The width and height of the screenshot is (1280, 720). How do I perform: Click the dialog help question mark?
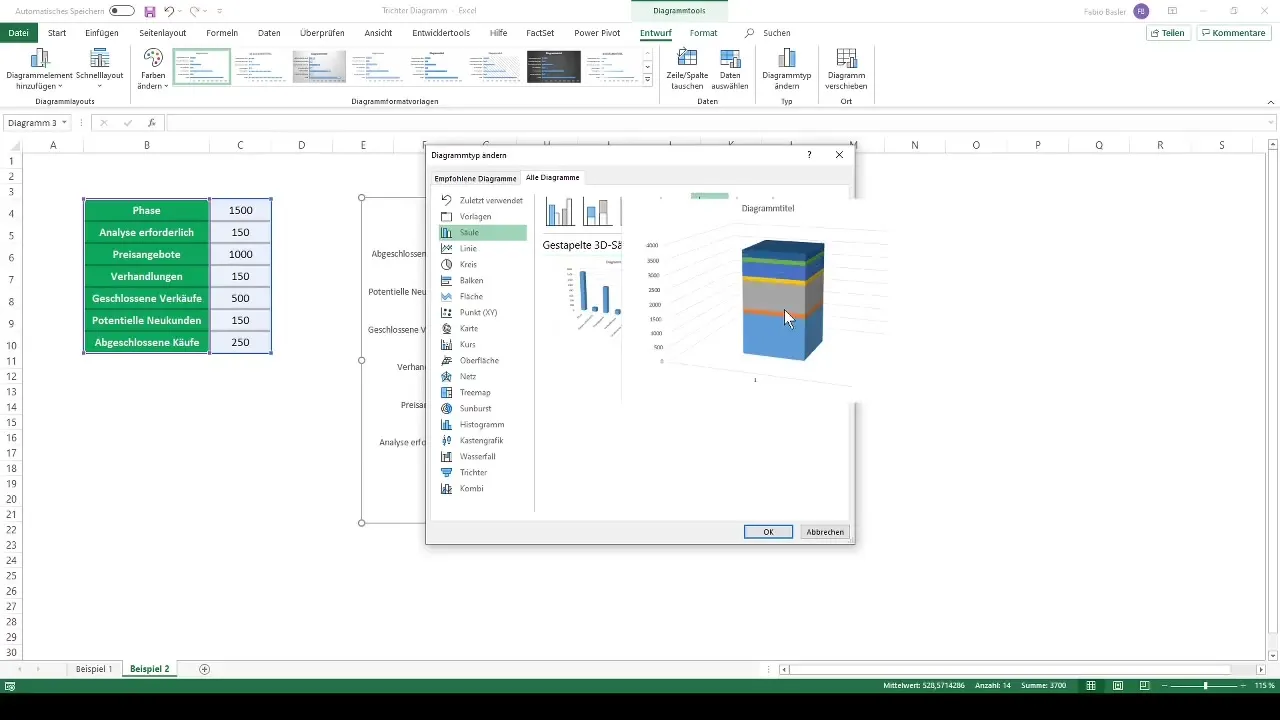pos(809,155)
